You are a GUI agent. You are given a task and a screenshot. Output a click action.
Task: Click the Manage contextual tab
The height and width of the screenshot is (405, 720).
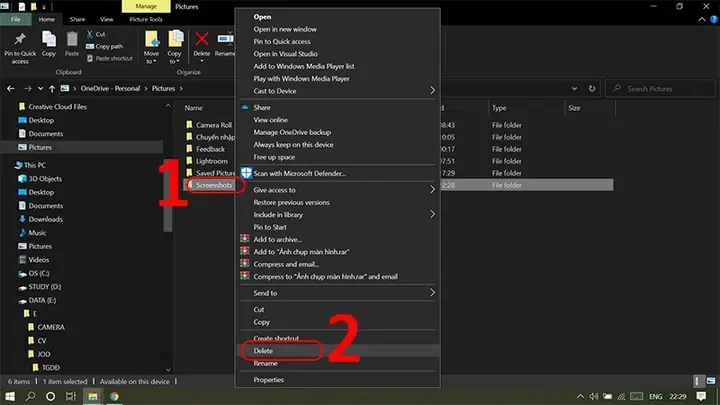(x=146, y=6)
